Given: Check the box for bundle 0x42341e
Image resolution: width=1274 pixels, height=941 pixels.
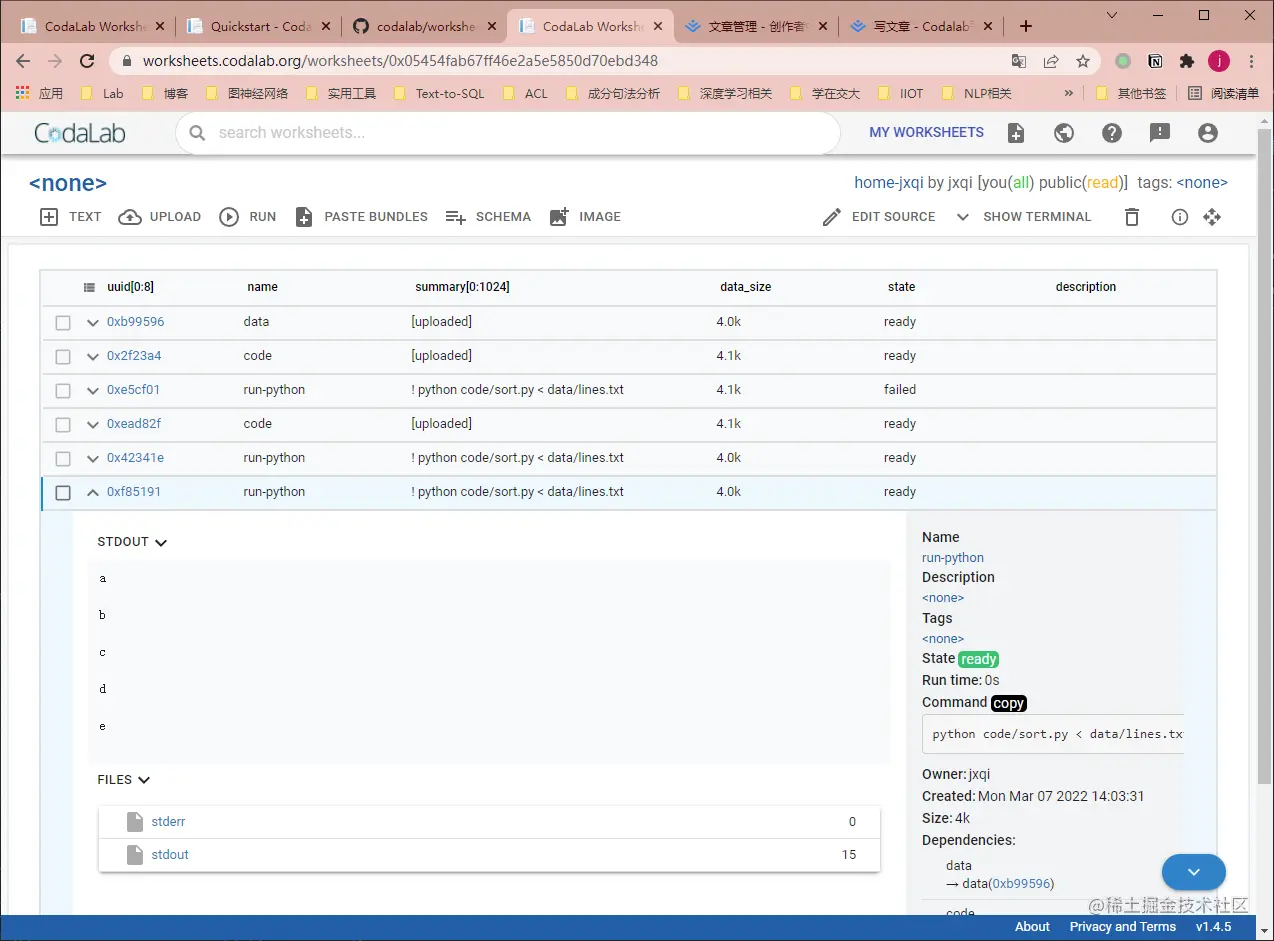Looking at the screenshot, I should (x=63, y=459).
